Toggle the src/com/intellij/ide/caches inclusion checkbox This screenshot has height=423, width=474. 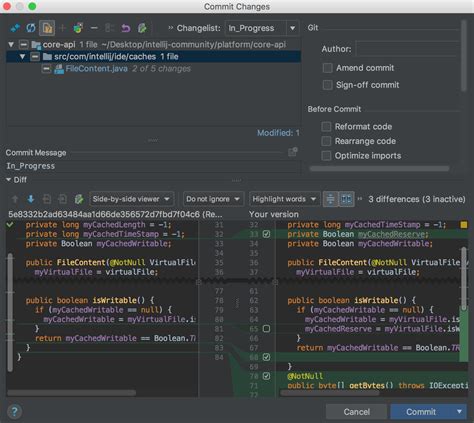click(35, 57)
